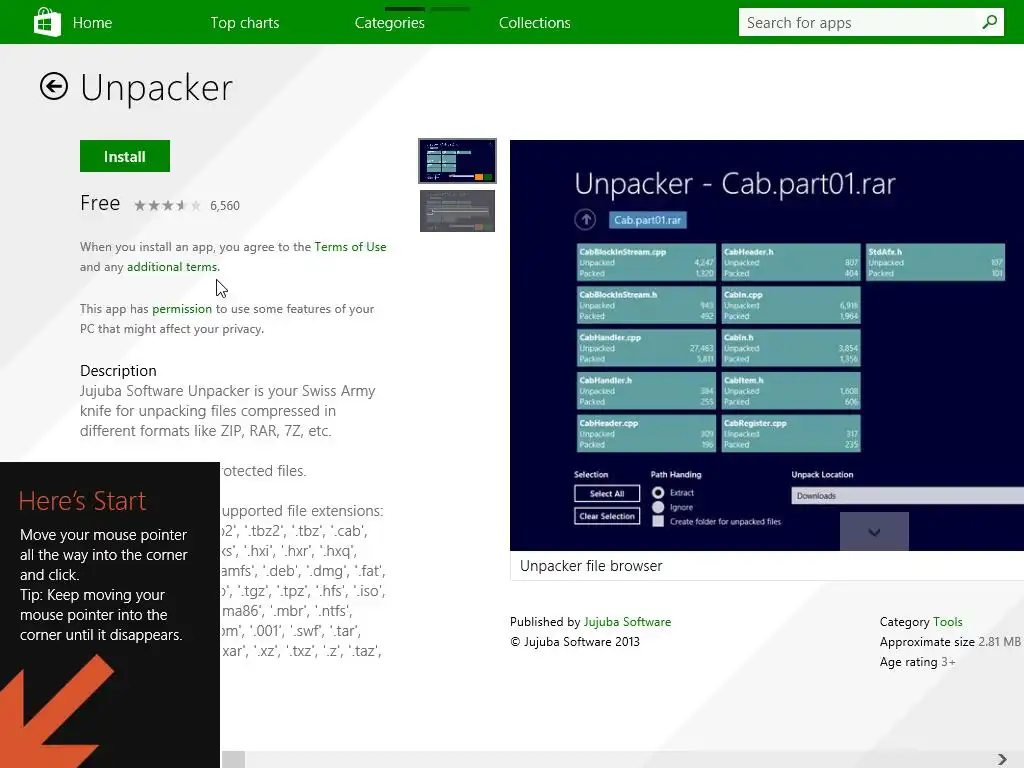Click the search magnifier icon
Viewport: 1024px width, 768px height.
pos(990,22)
